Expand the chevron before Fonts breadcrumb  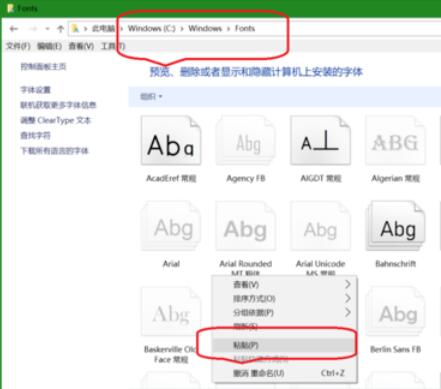pyautogui.click(x=229, y=29)
